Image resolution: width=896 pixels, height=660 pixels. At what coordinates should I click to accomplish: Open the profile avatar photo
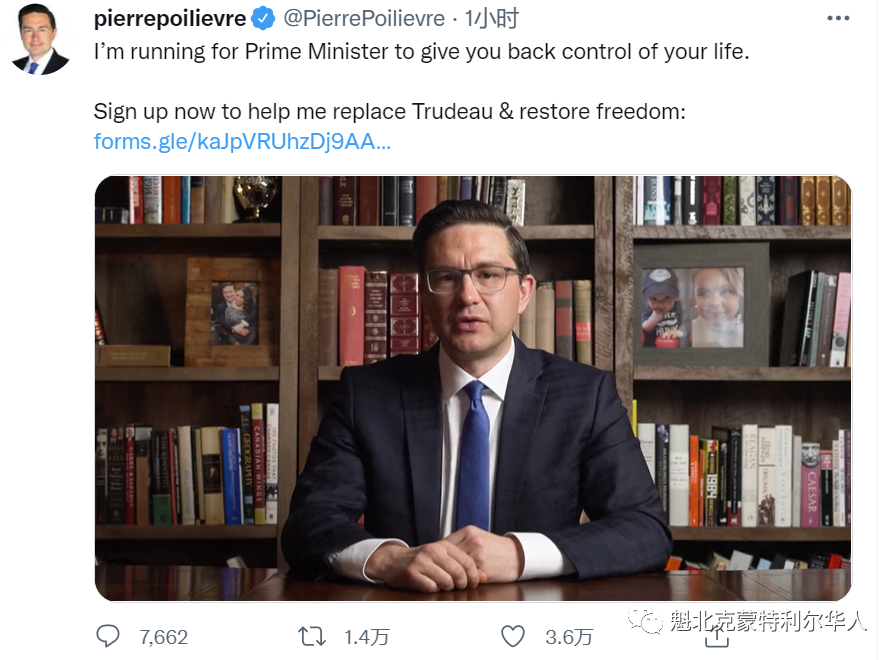40,39
